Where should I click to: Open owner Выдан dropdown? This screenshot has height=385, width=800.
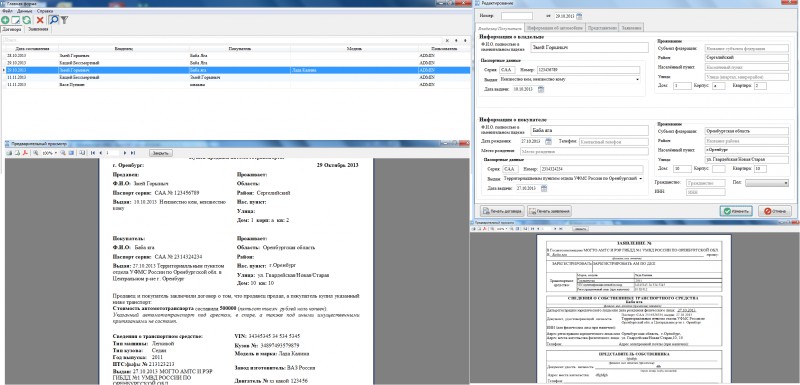[638, 80]
